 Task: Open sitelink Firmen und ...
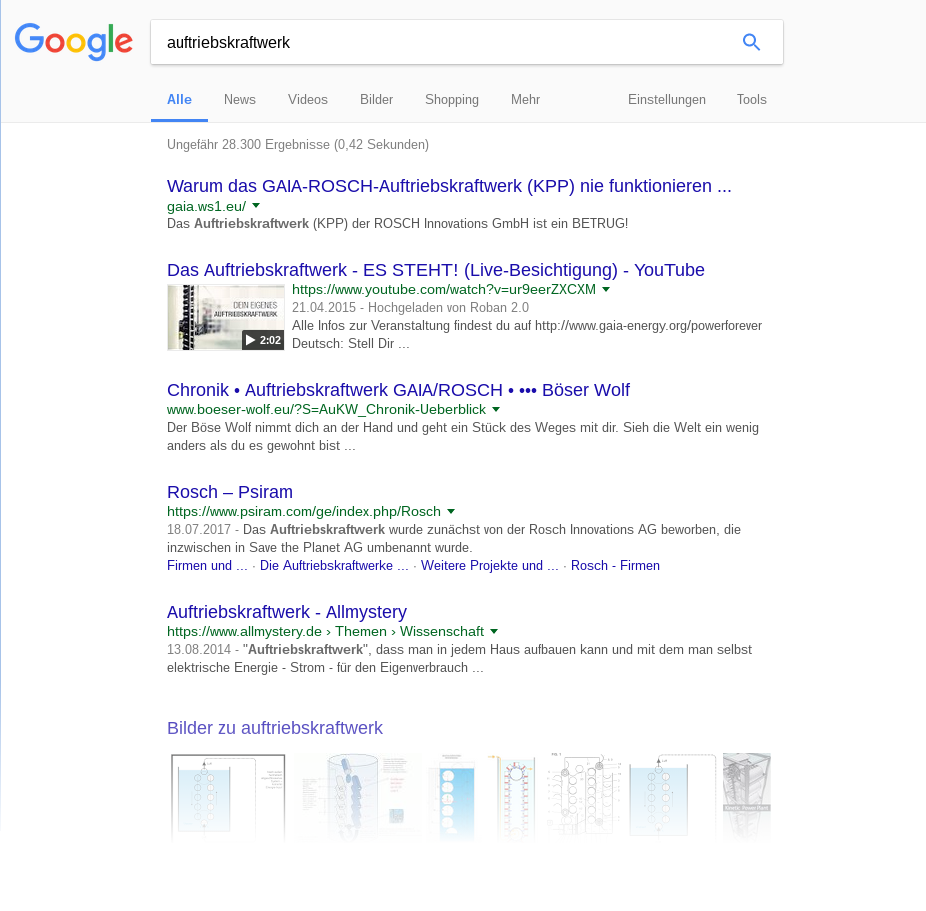pyautogui.click(x=207, y=565)
